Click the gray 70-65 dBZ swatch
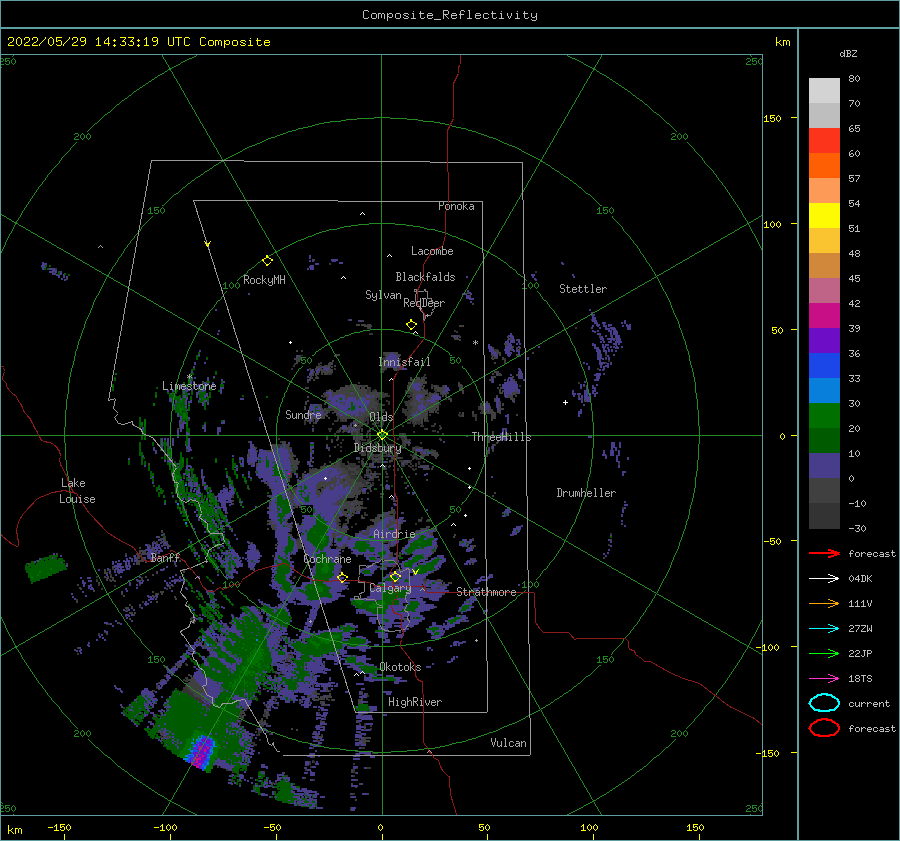900x841 pixels. tap(824, 115)
